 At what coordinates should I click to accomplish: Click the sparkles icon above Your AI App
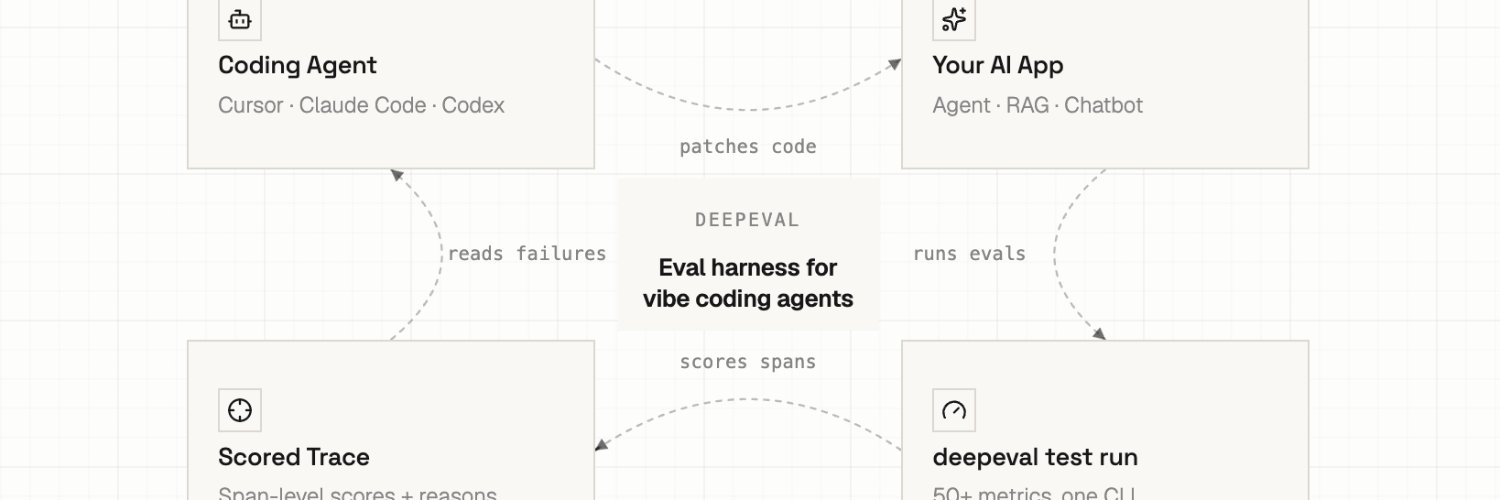[954, 19]
